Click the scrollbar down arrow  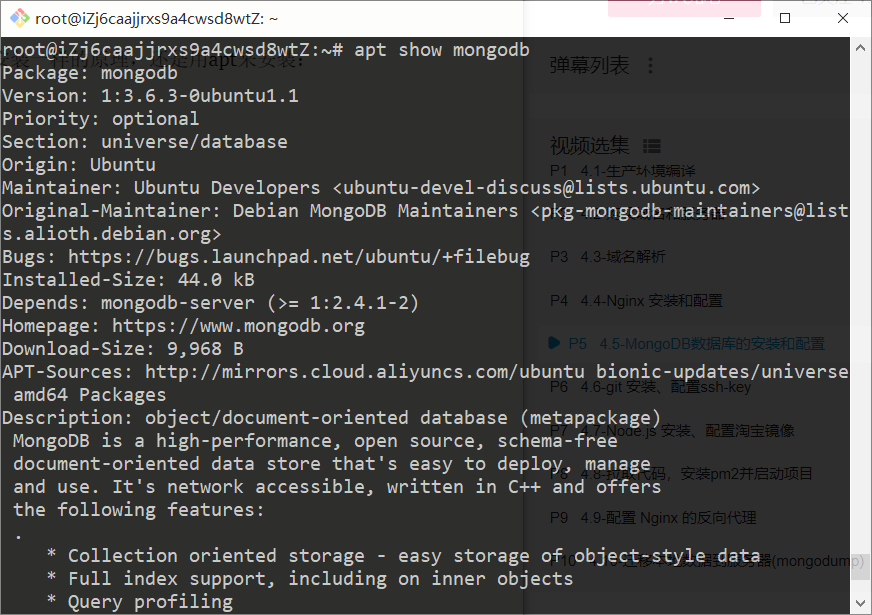tap(860, 603)
